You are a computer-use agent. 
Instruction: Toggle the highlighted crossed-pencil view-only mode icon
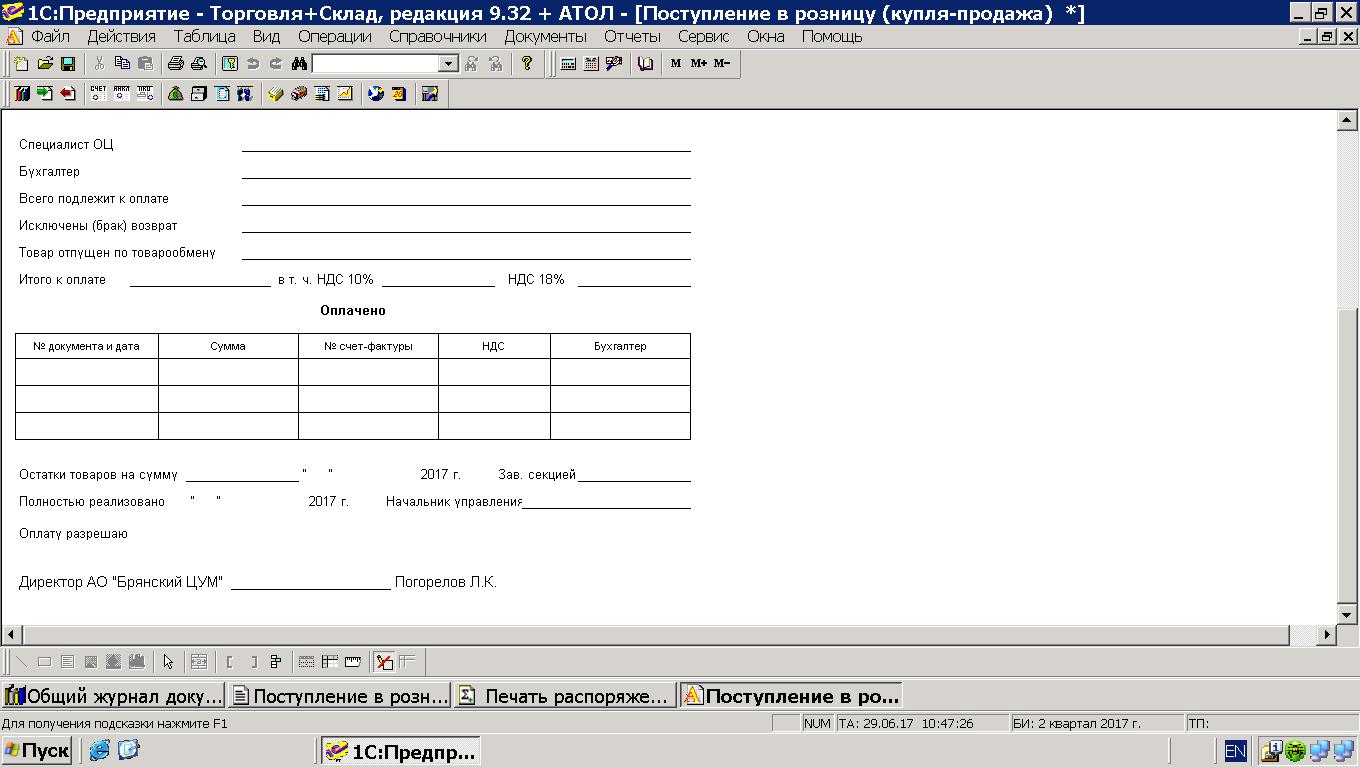[384, 662]
